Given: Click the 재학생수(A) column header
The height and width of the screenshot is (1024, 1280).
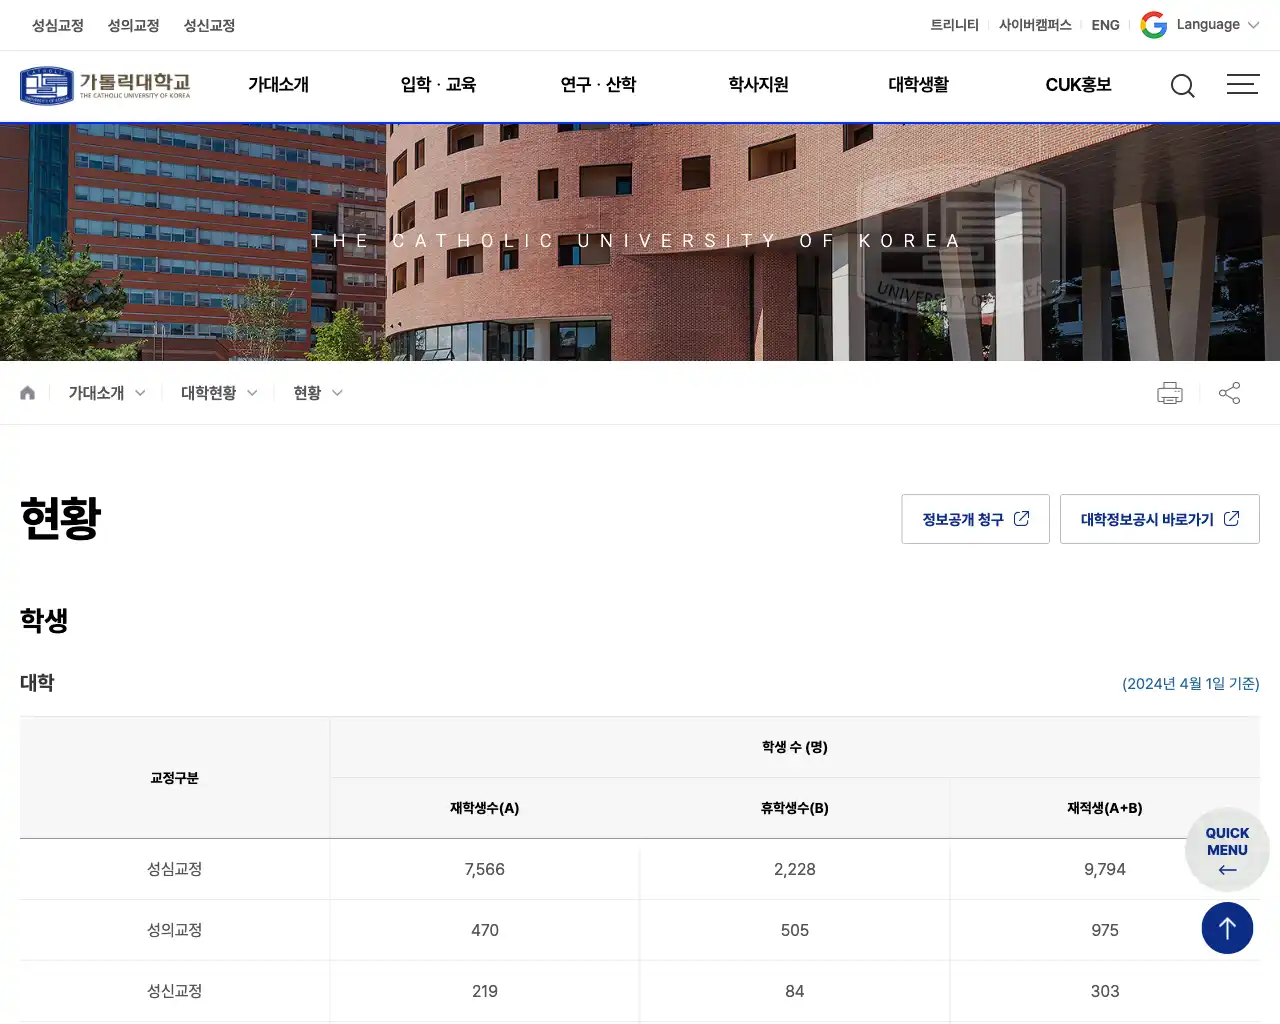Looking at the screenshot, I should click(x=485, y=808).
